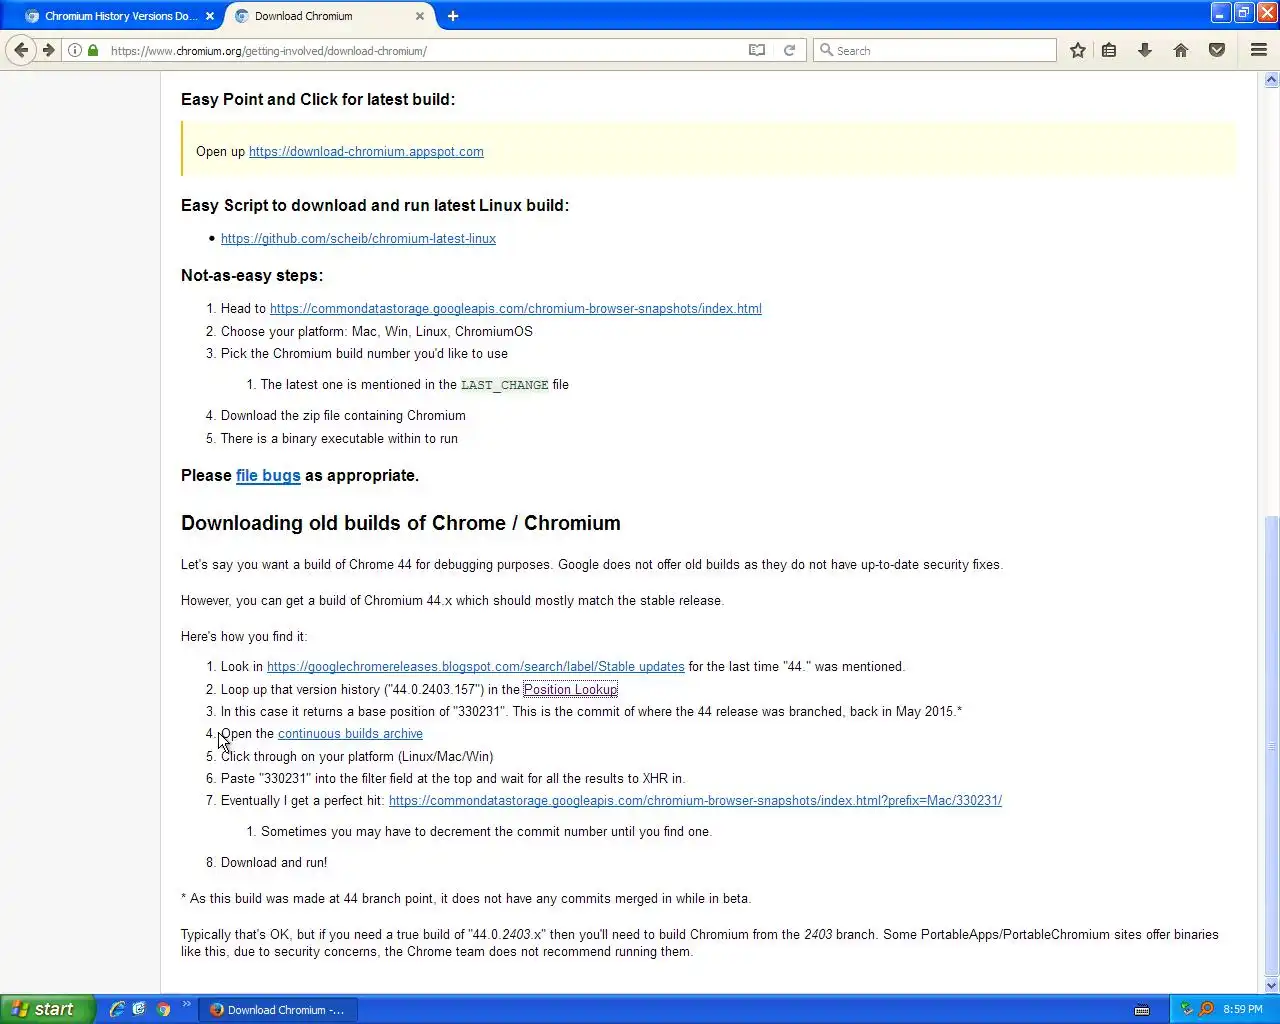
Task: Open the scheib chromium-latest-linux GitHub link
Action: pyautogui.click(x=358, y=239)
